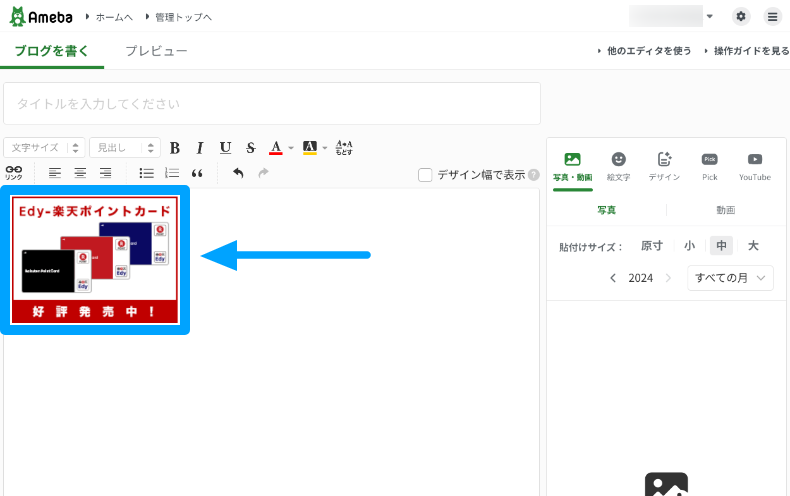The width and height of the screenshot is (790, 496).
Task: Open the settings gear icon
Action: pyautogui.click(x=741, y=17)
